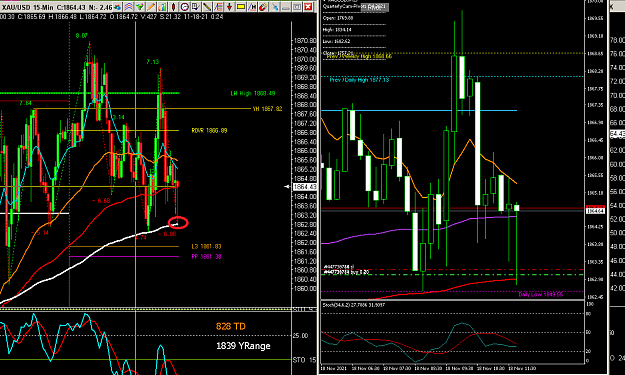Click the checkmark chart icon beside the clock

click(x=196, y=7)
